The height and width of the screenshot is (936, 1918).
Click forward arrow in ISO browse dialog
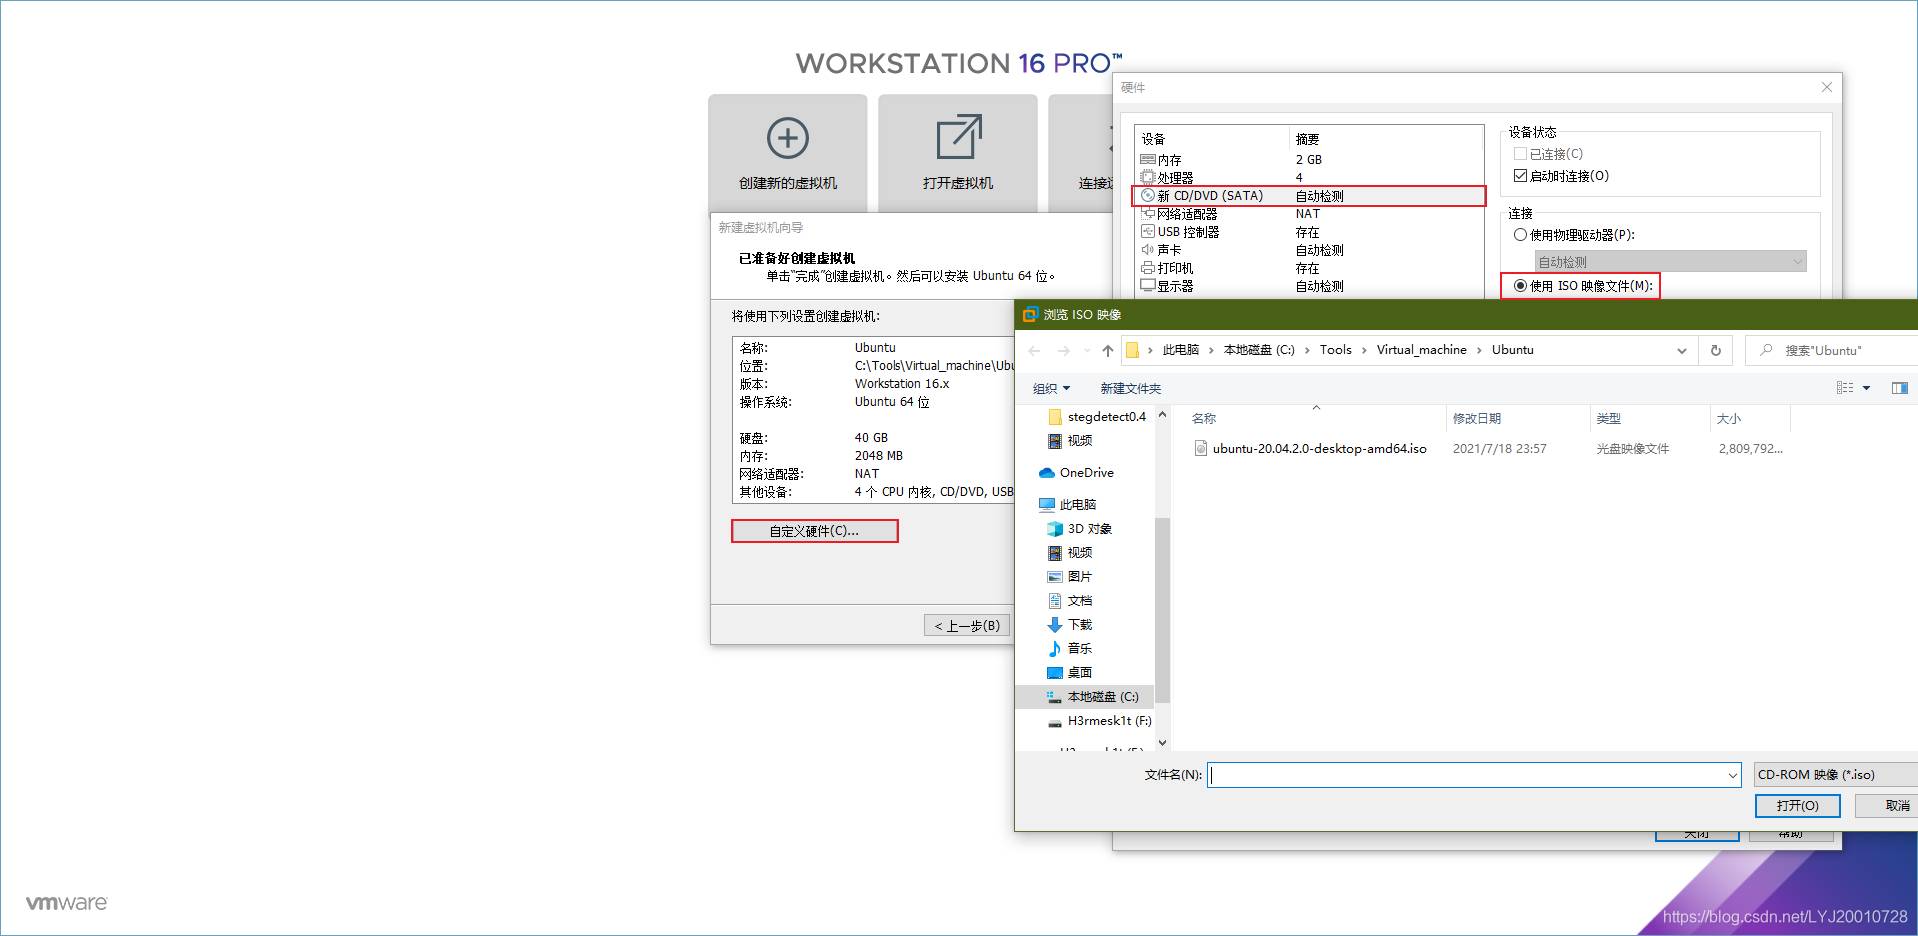click(x=1063, y=350)
